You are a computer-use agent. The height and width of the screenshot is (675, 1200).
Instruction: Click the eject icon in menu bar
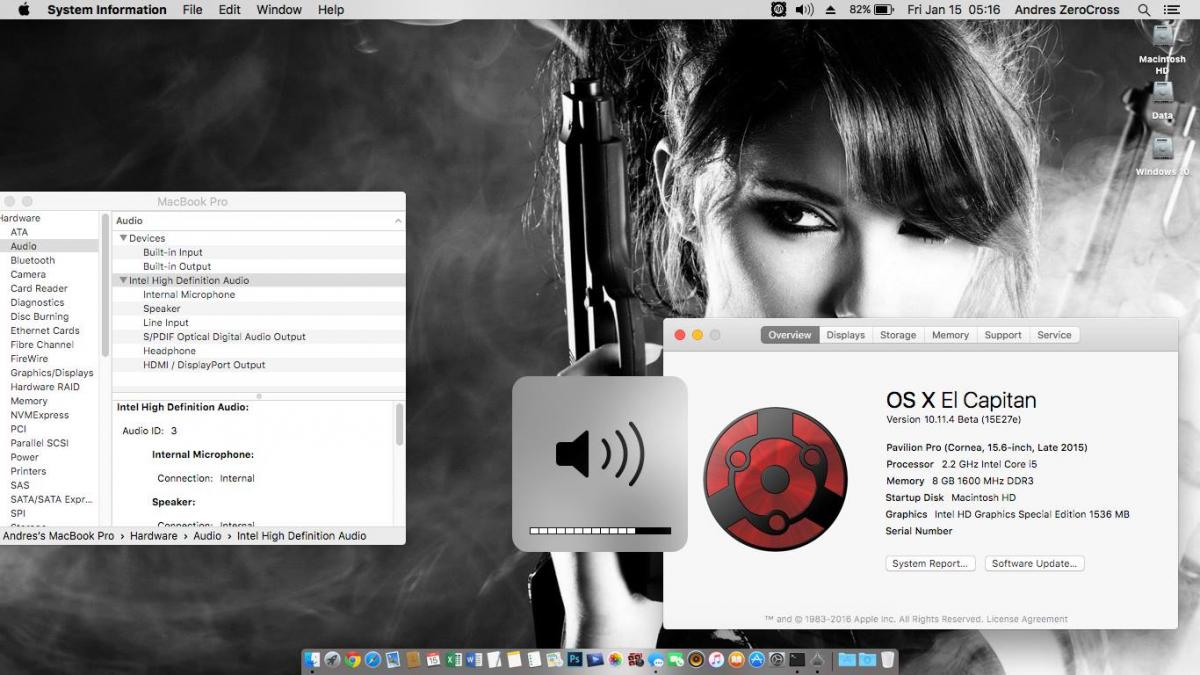coord(831,9)
